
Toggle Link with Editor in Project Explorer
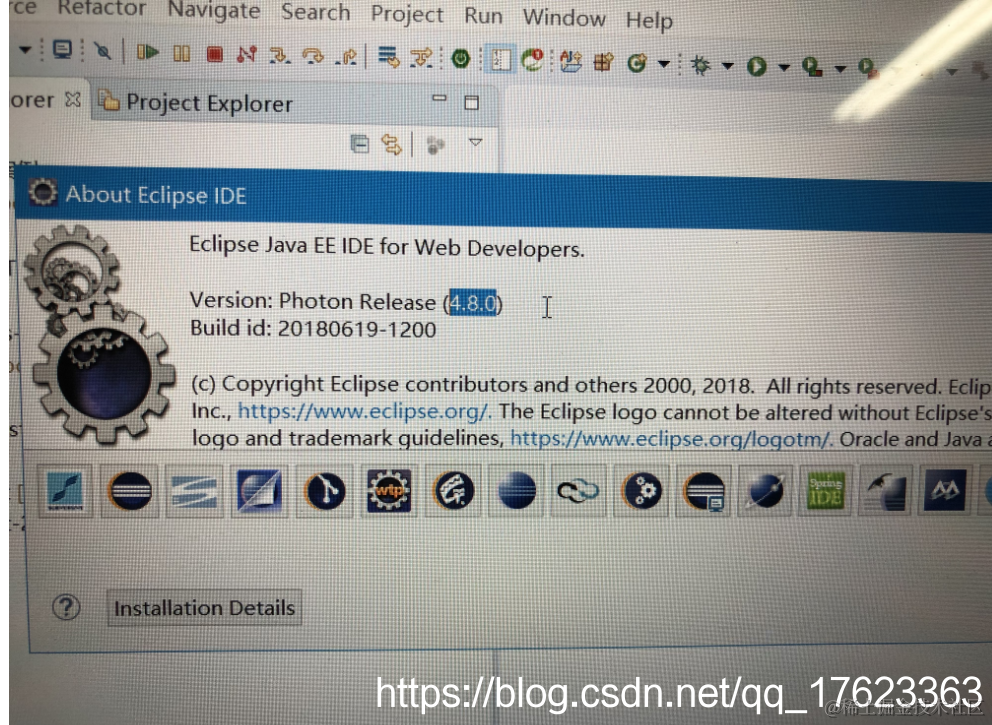pos(392,145)
